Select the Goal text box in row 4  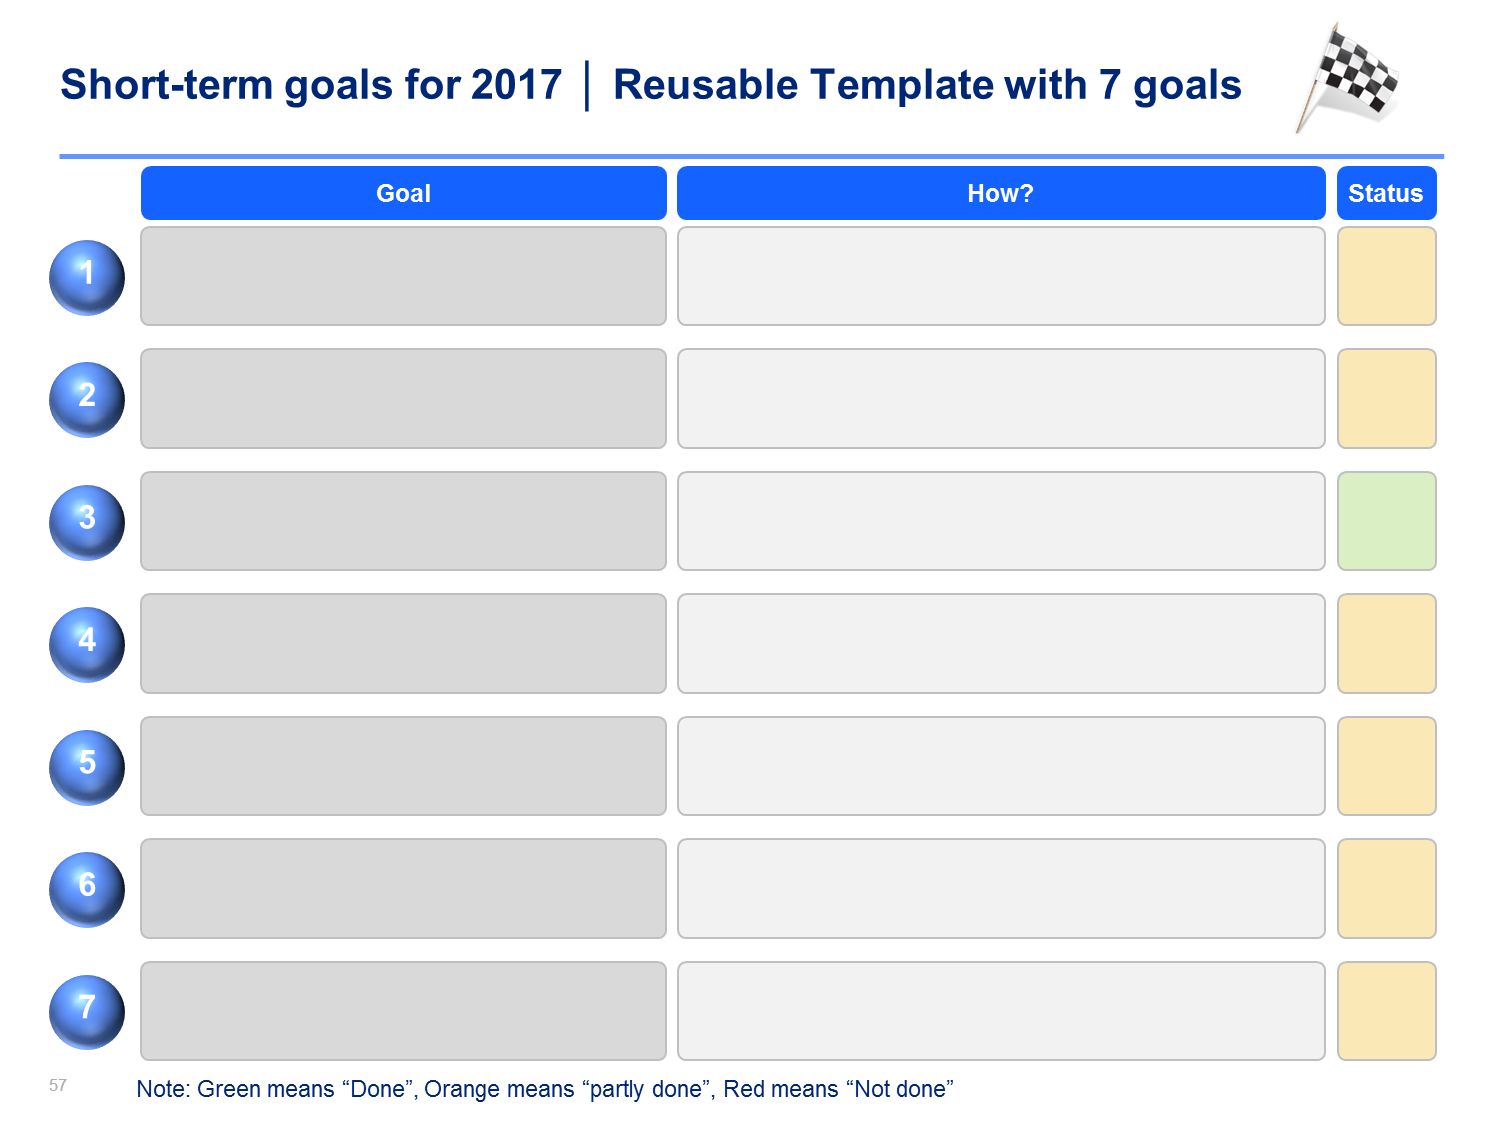(x=403, y=643)
